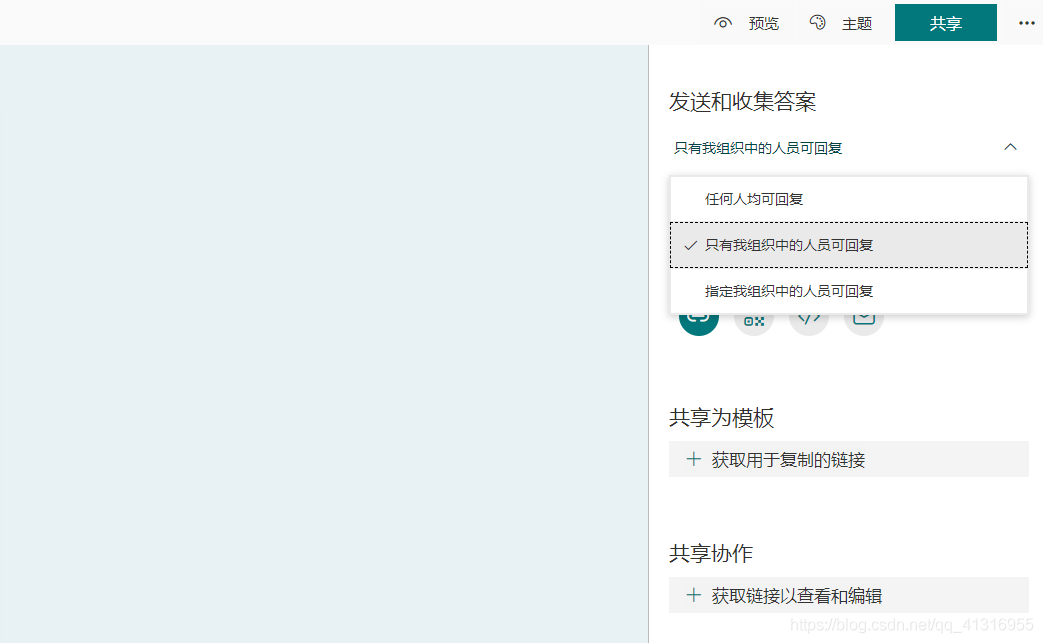1043x643 pixels.
Task: Click the 共享 button
Action: coord(945,22)
